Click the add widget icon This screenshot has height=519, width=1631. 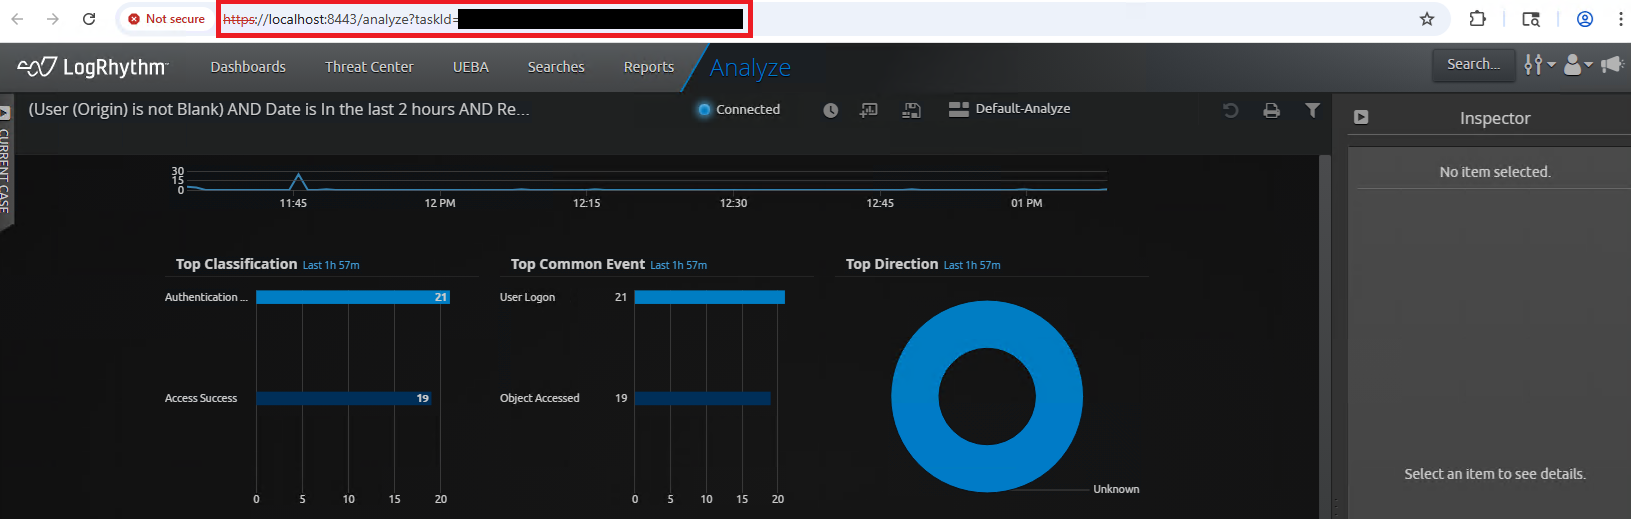click(x=869, y=110)
